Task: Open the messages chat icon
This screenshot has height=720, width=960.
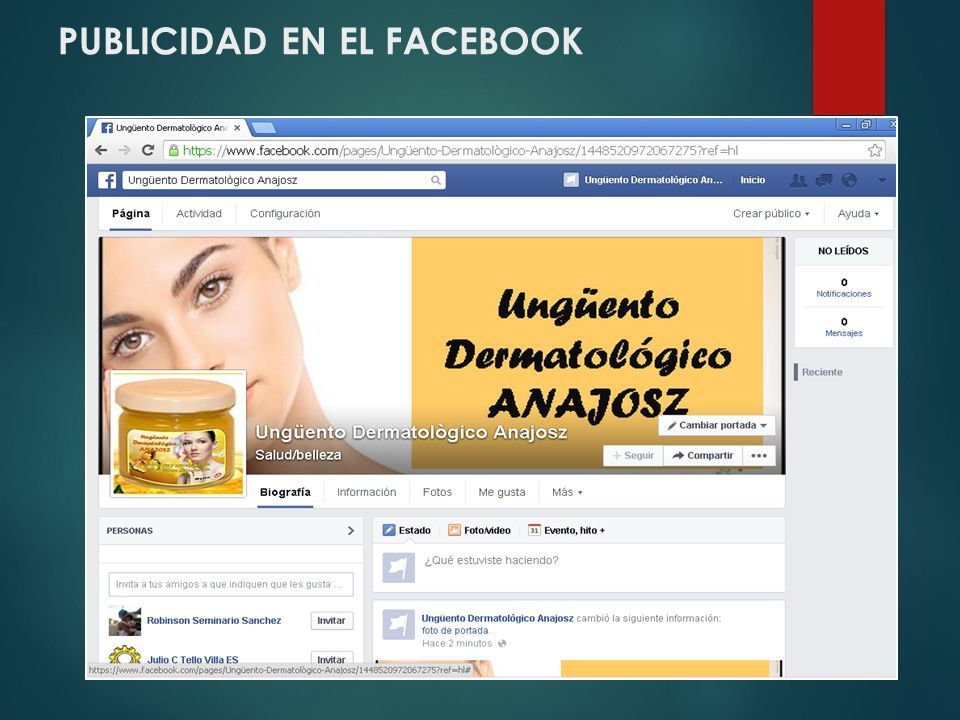Action: [824, 180]
